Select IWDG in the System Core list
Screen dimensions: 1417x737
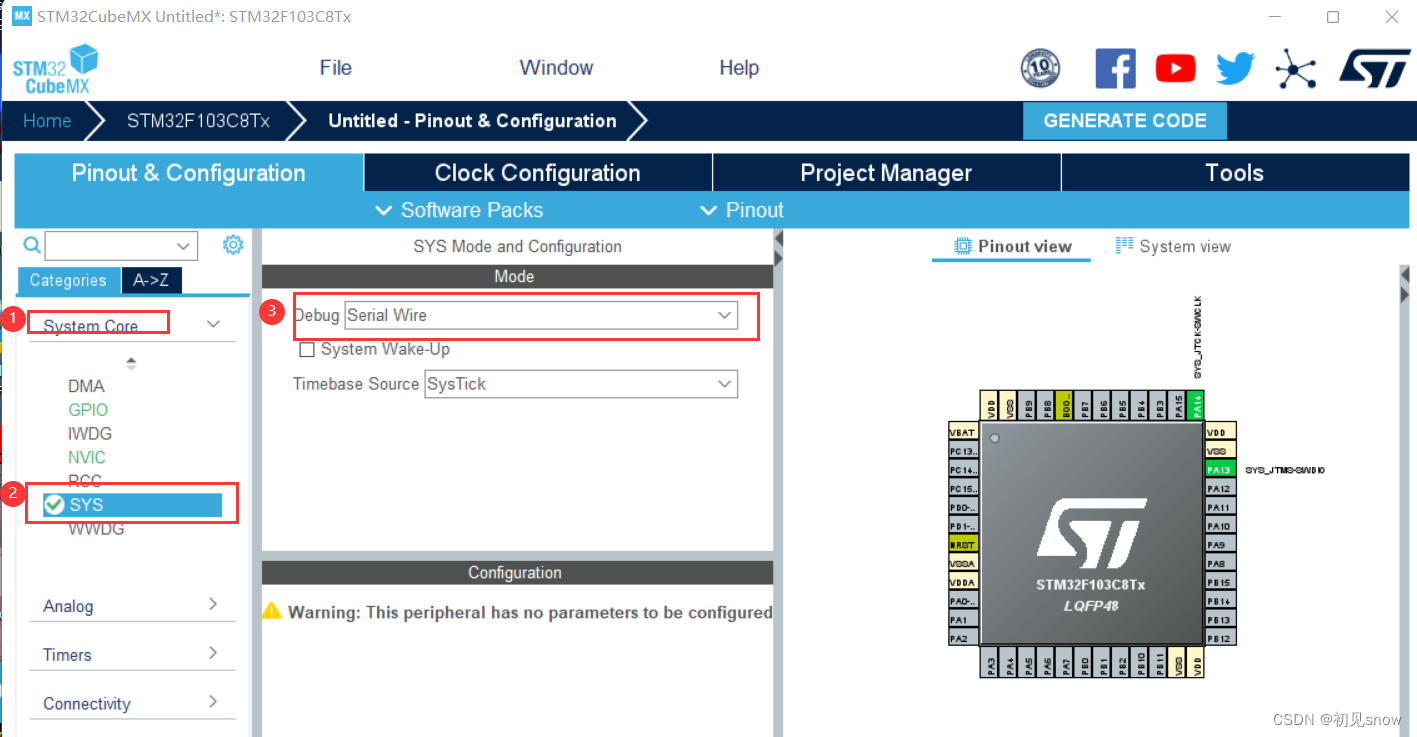(90, 434)
